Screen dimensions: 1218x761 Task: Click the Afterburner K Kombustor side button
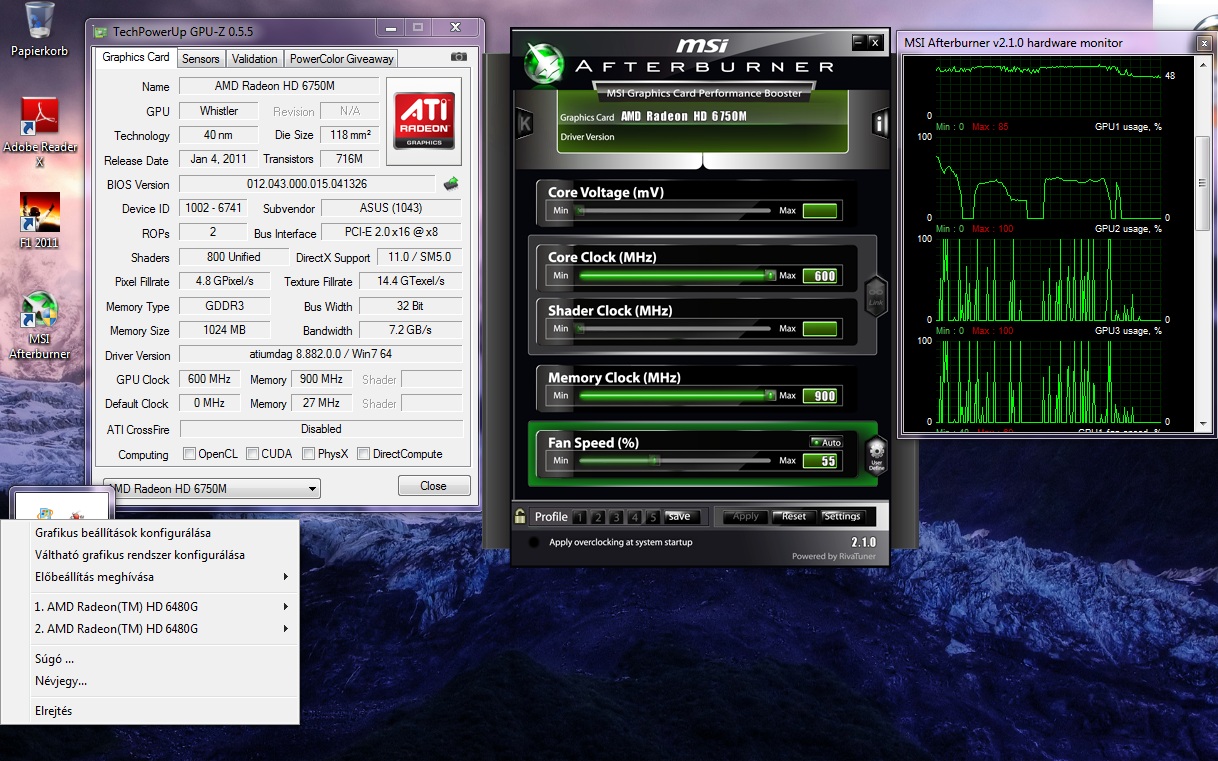tap(524, 124)
